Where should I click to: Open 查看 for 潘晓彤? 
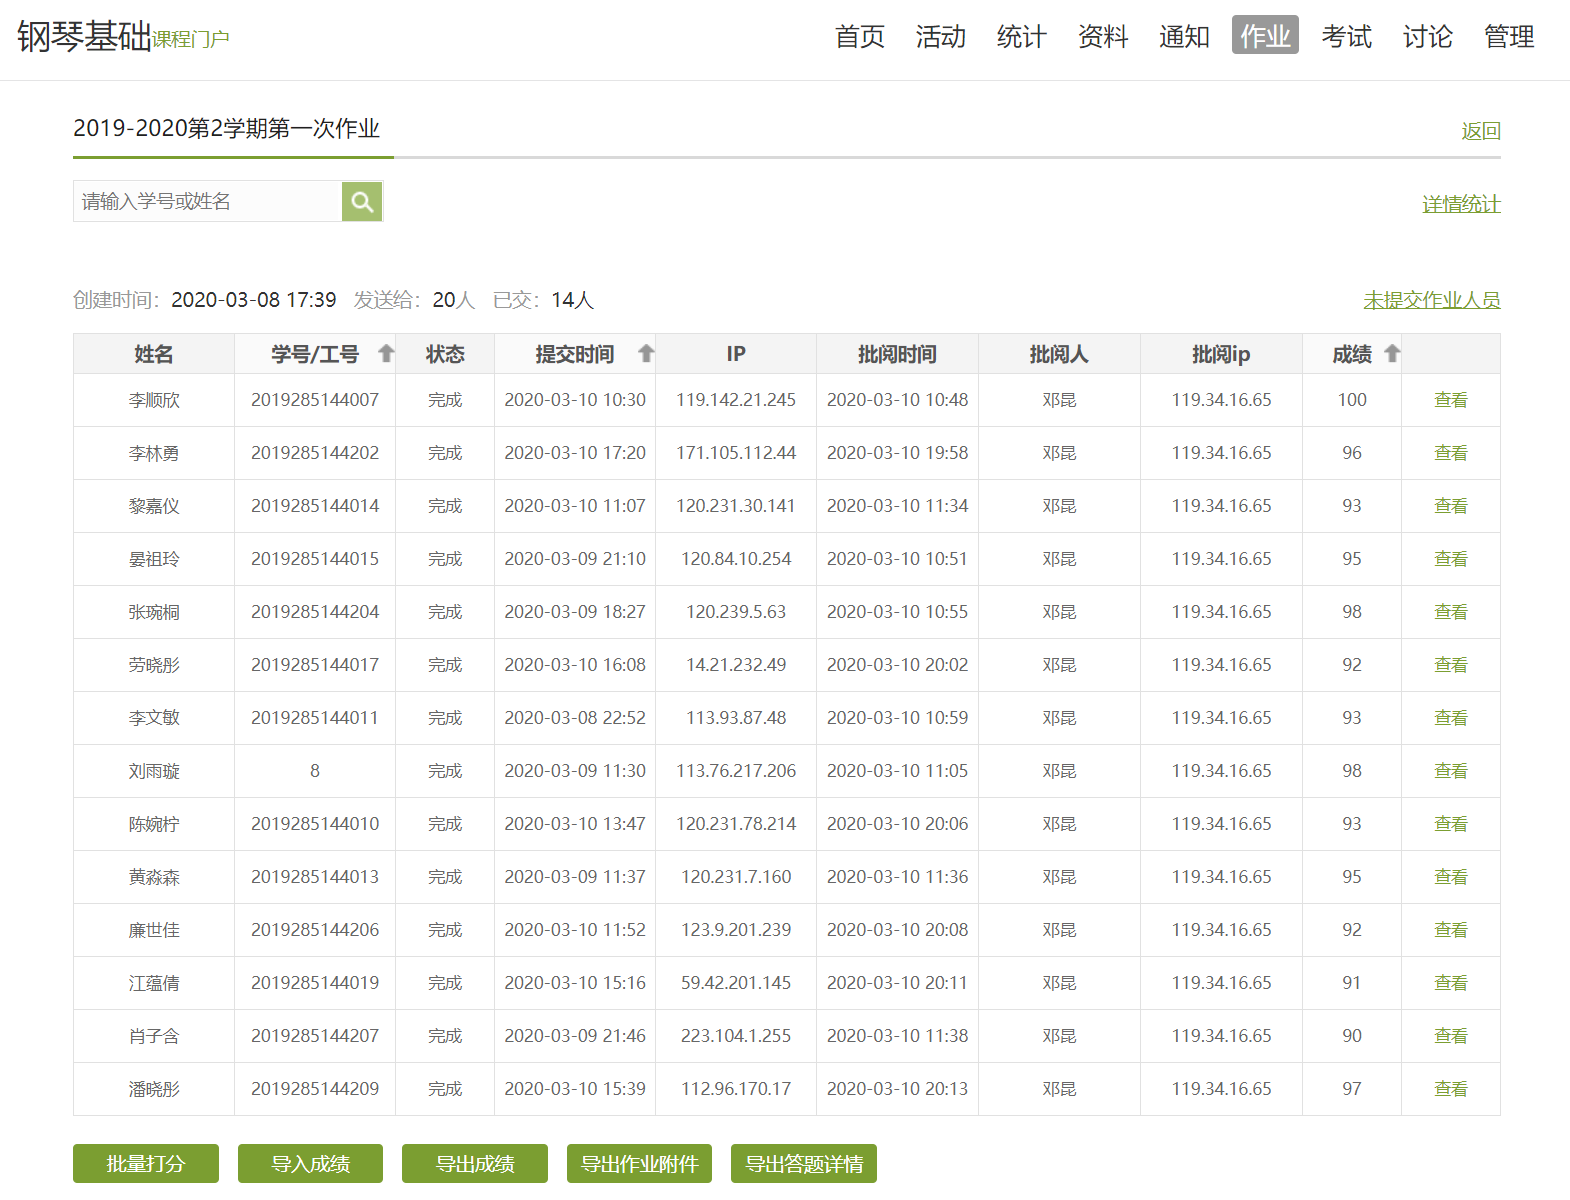(1450, 1089)
